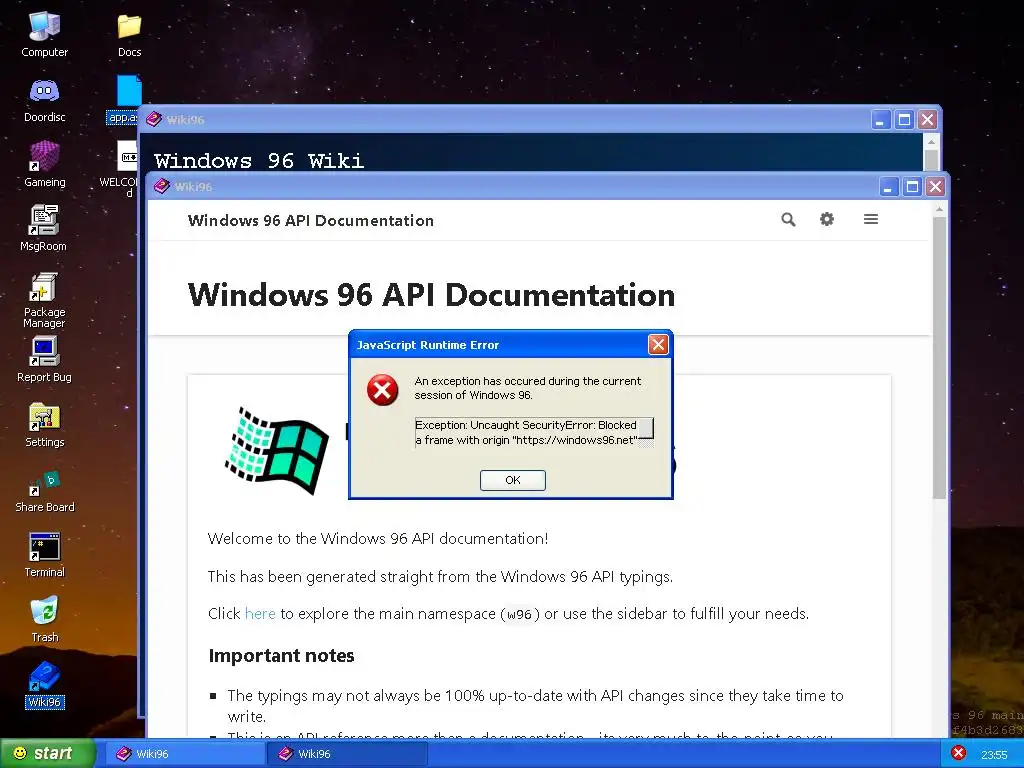
Task: Open the gear settings in API Documentation
Action: 827,219
